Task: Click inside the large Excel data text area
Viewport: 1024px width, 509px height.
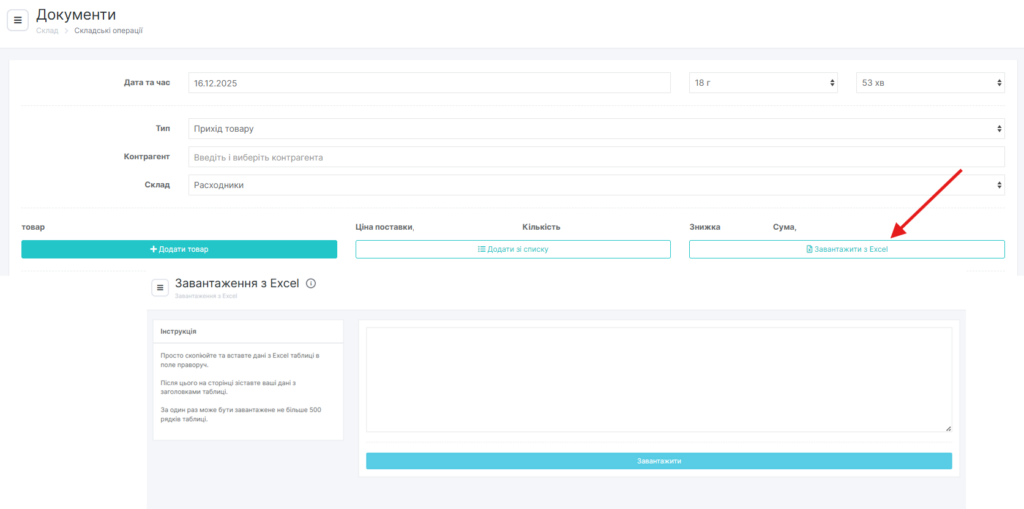Action: [x=658, y=379]
